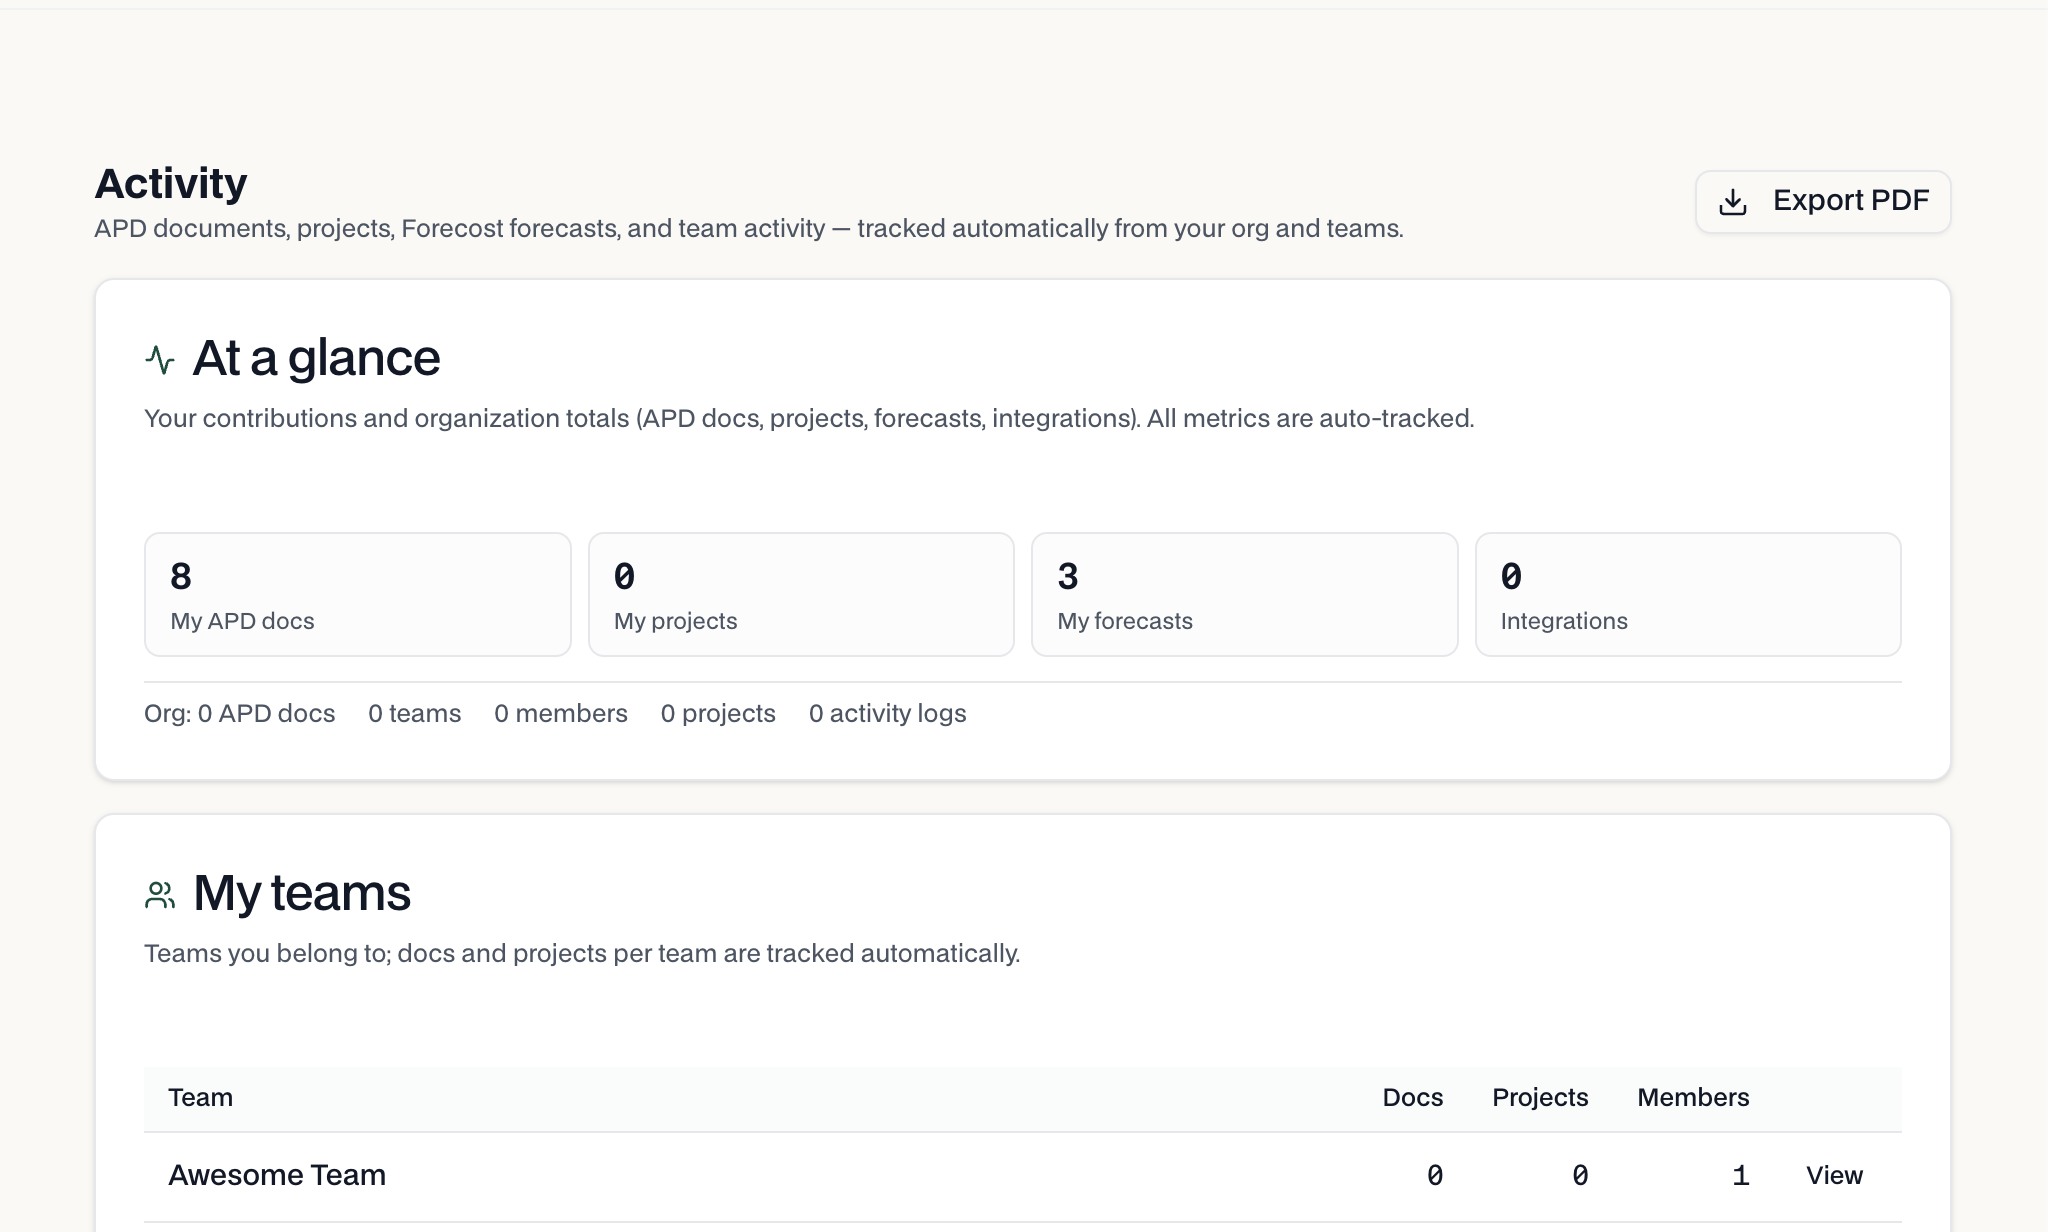The width and height of the screenshot is (2048, 1232).
Task: View the Awesome Team details
Action: point(1834,1175)
